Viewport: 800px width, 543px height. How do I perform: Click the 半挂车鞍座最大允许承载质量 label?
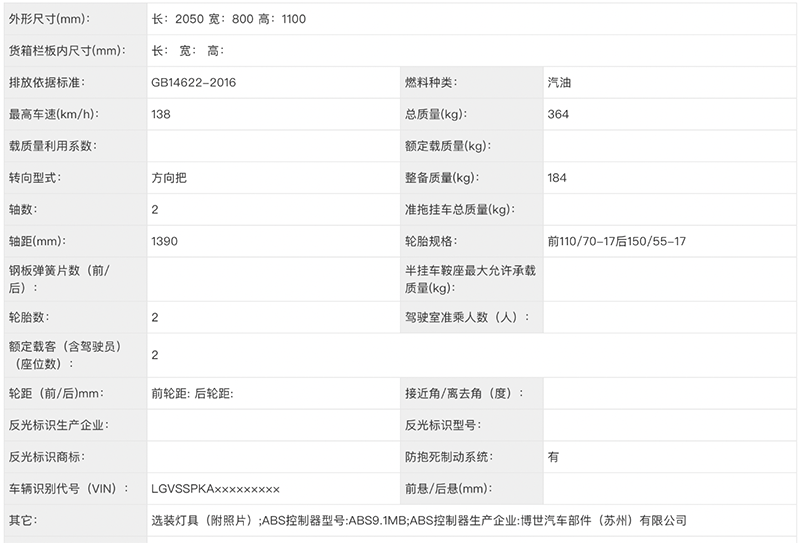470,279
